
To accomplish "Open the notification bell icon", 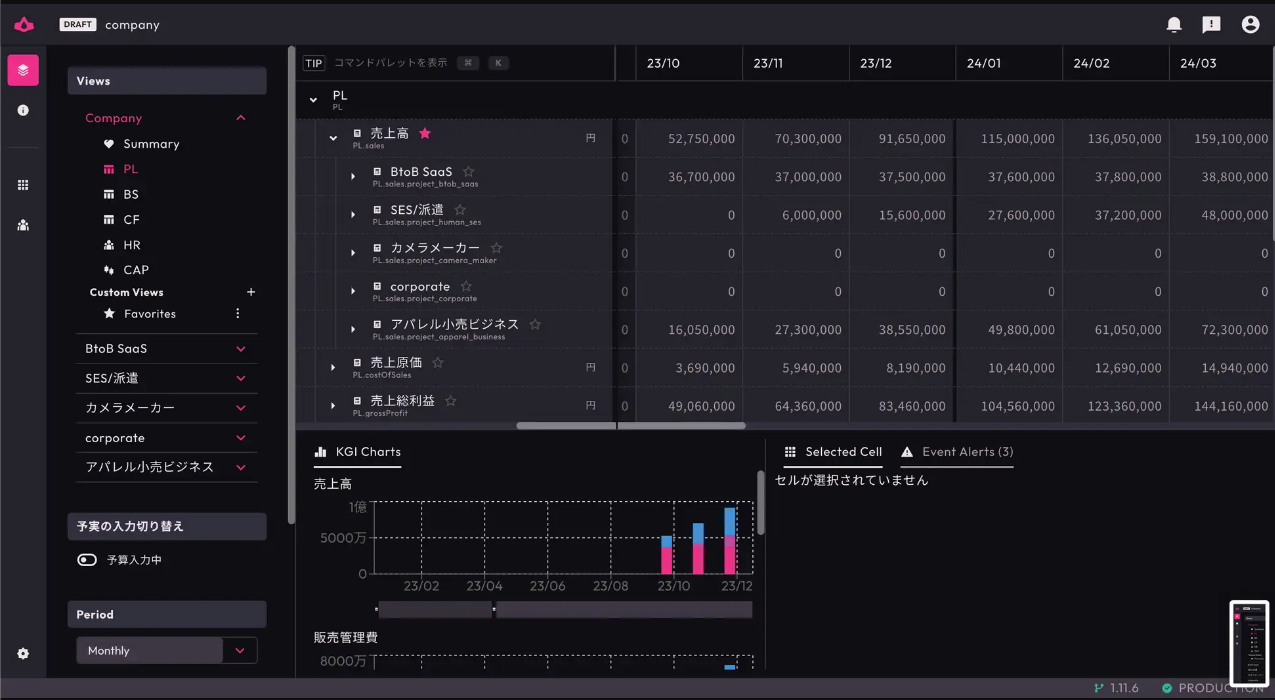I will (1173, 24).
